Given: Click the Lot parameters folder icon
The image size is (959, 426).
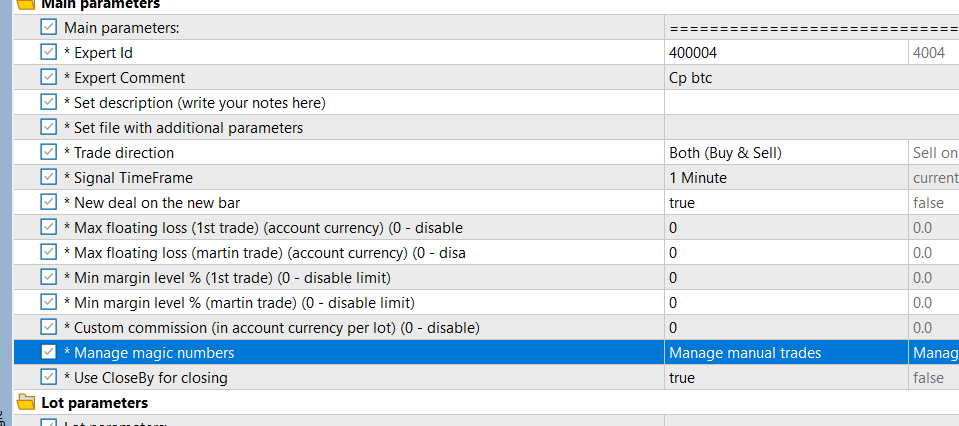Looking at the screenshot, I should (27, 402).
